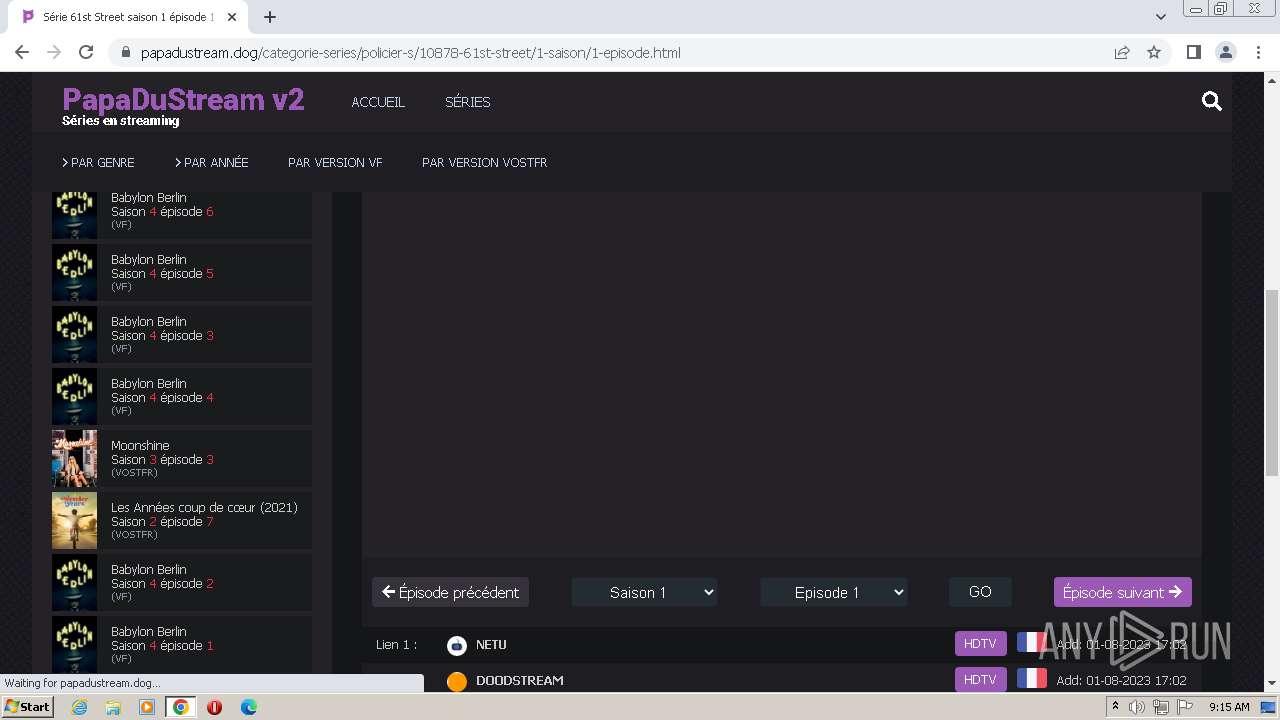Click the video player area
1280x720 pixels.
781,374
